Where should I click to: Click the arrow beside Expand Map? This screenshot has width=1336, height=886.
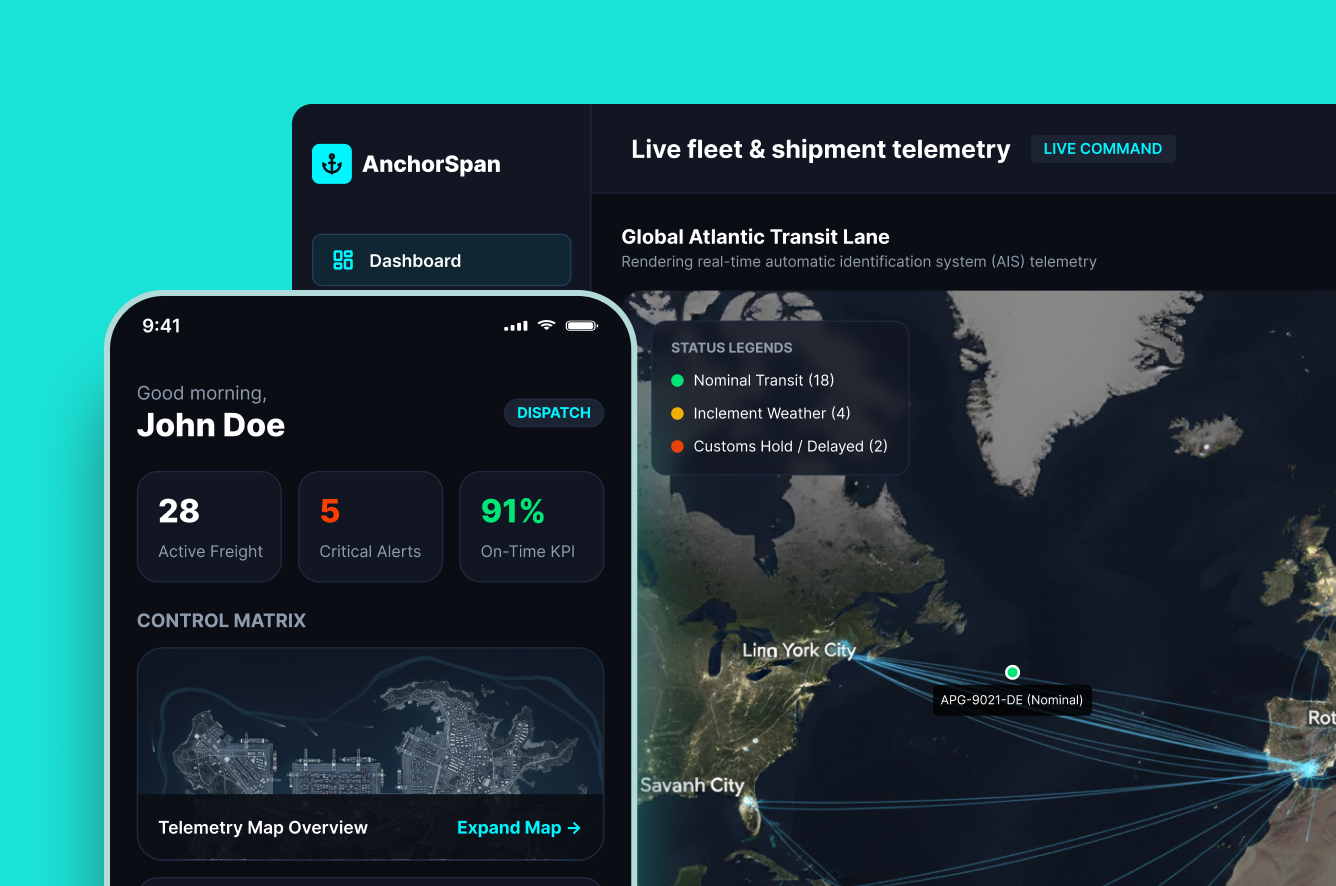574,828
